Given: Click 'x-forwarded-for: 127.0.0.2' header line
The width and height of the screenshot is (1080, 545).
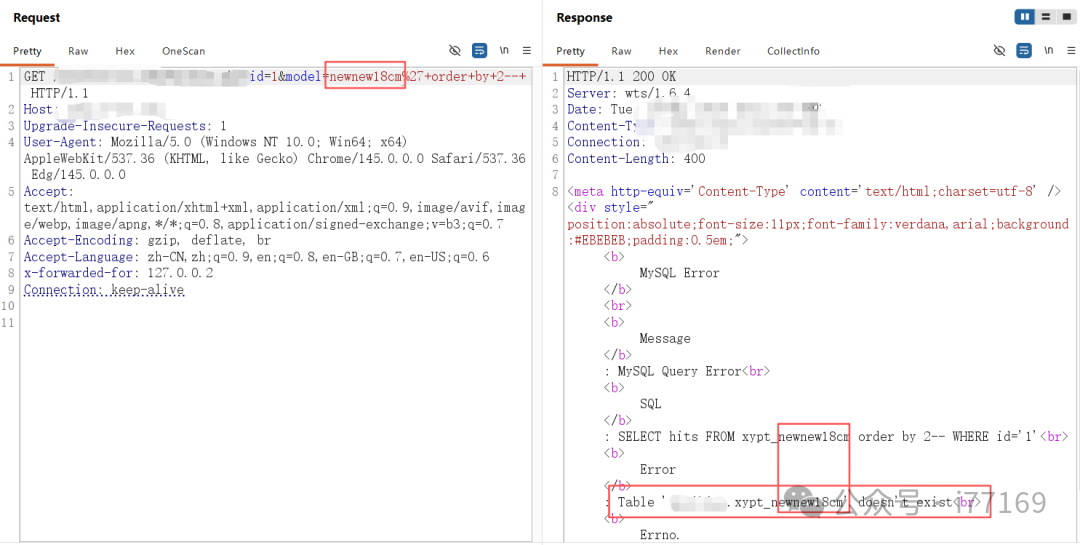Looking at the screenshot, I should (118, 273).
